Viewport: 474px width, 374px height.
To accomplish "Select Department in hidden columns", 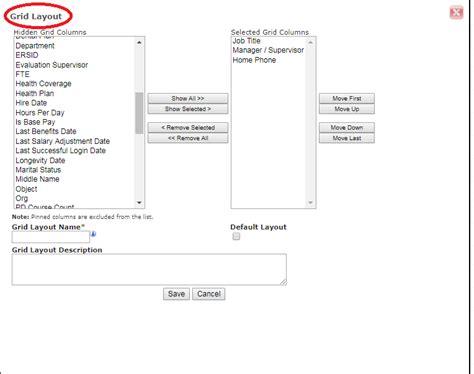I will 35,46.
